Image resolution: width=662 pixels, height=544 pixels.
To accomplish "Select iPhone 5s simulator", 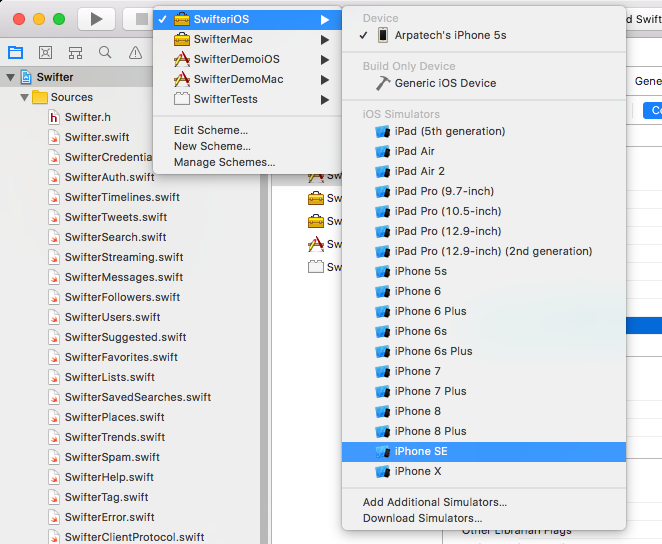I will 484,271.
